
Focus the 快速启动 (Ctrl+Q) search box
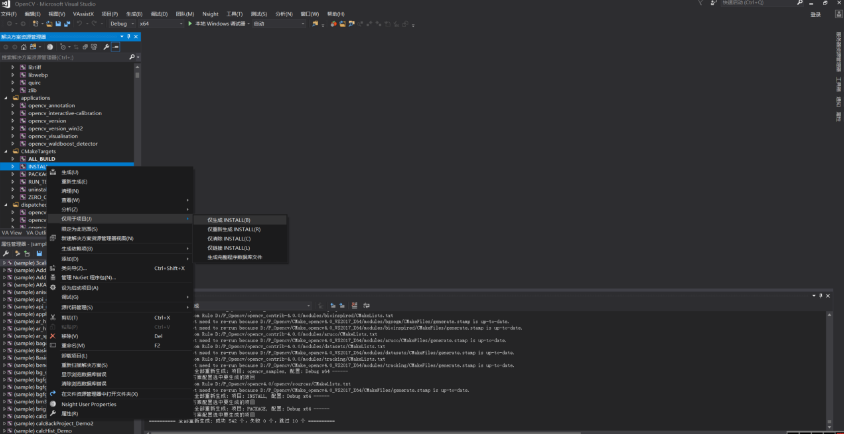[x=760, y=3]
